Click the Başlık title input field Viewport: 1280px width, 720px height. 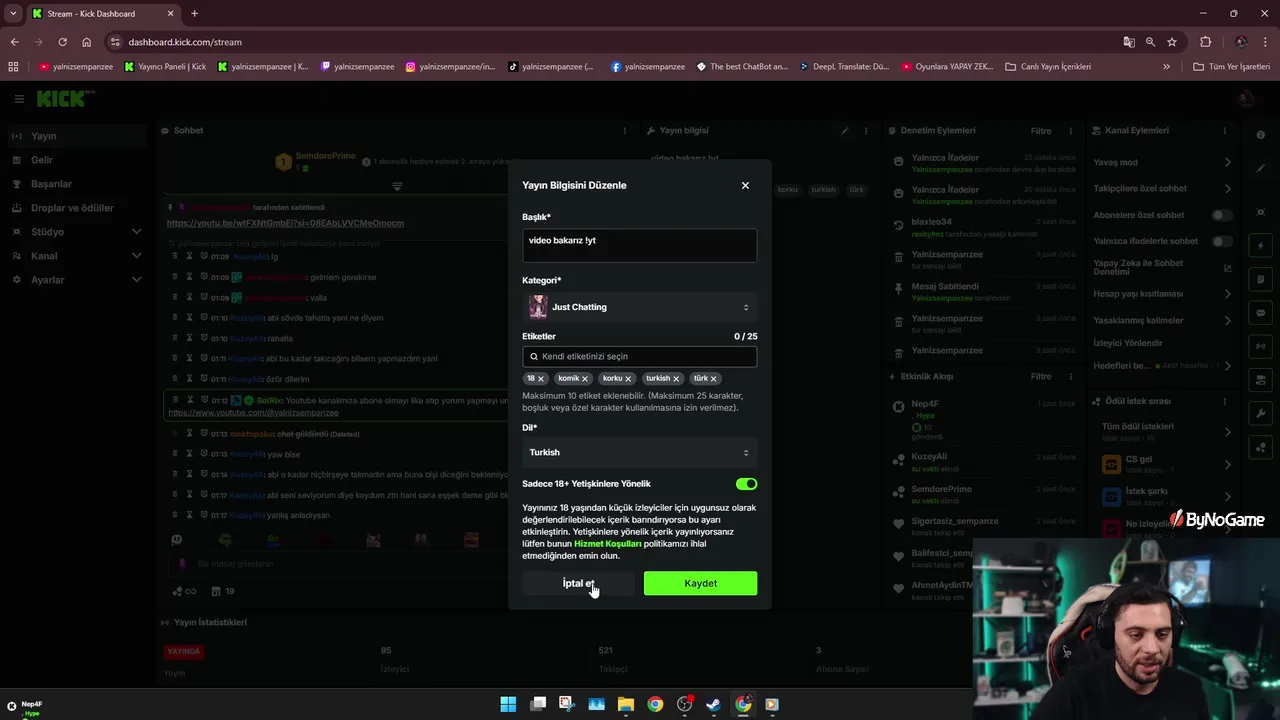(639, 245)
